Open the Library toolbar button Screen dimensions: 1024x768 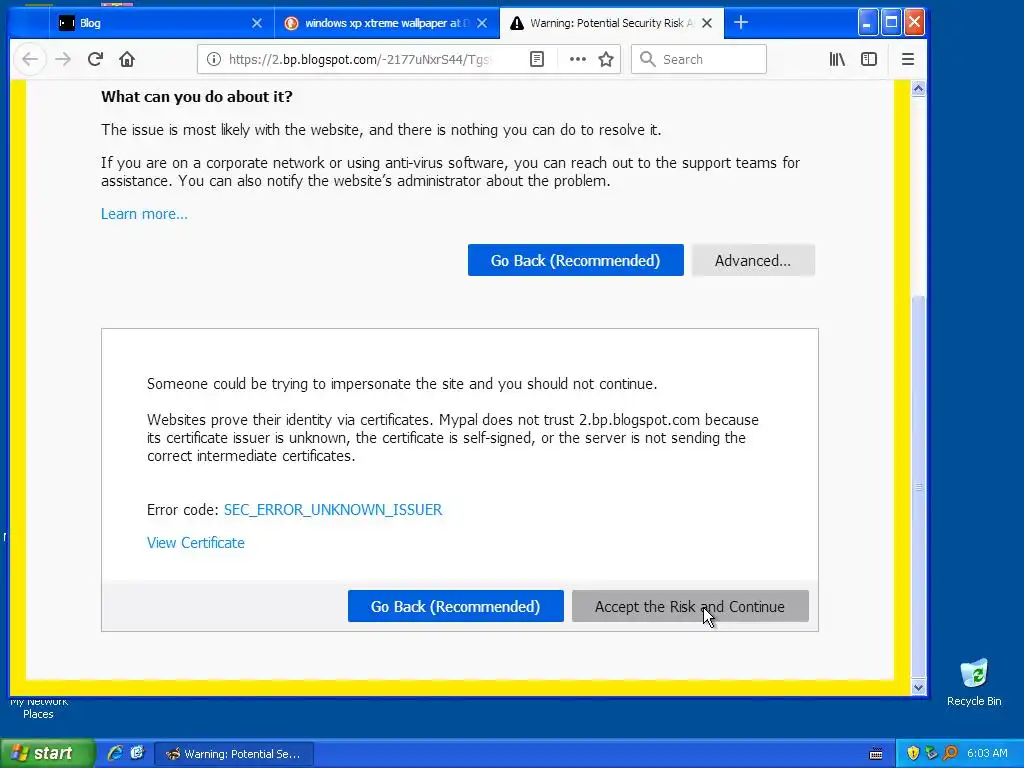click(x=837, y=59)
